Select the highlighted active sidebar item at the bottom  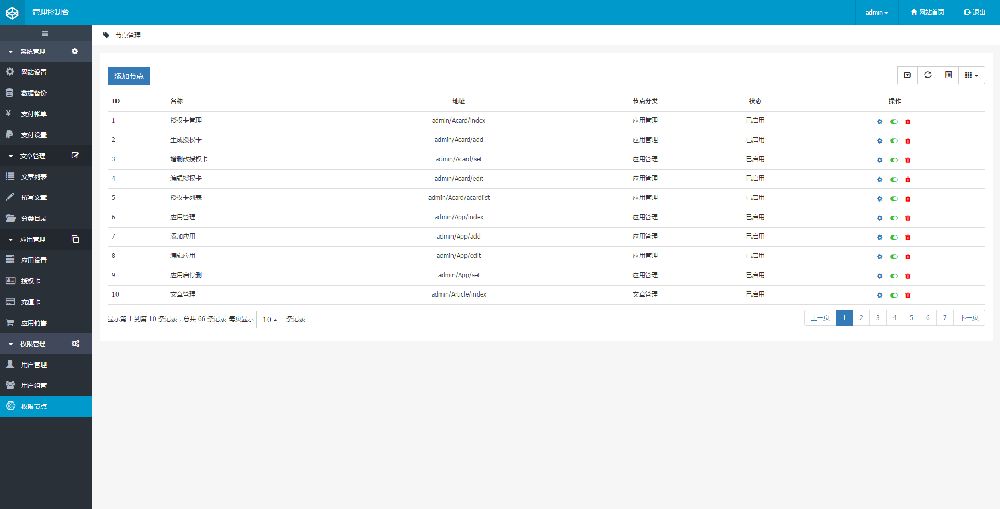point(46,406)
